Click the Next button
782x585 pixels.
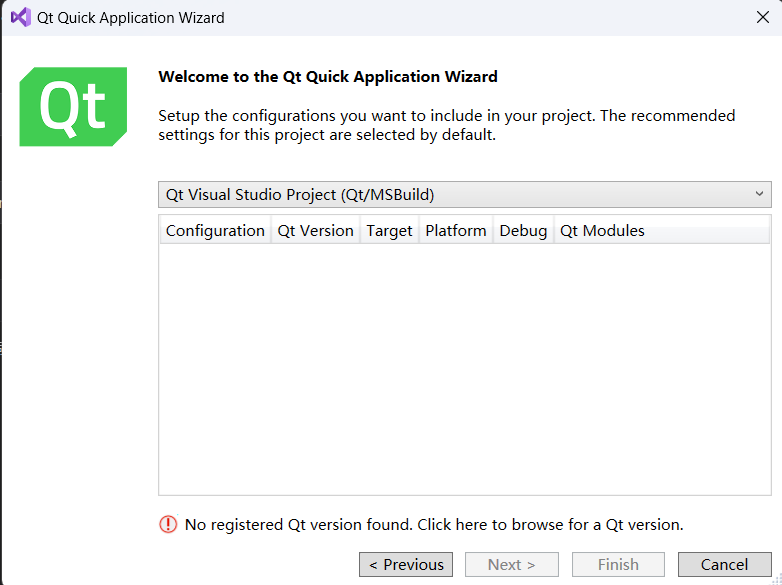[x=511, y=565]
